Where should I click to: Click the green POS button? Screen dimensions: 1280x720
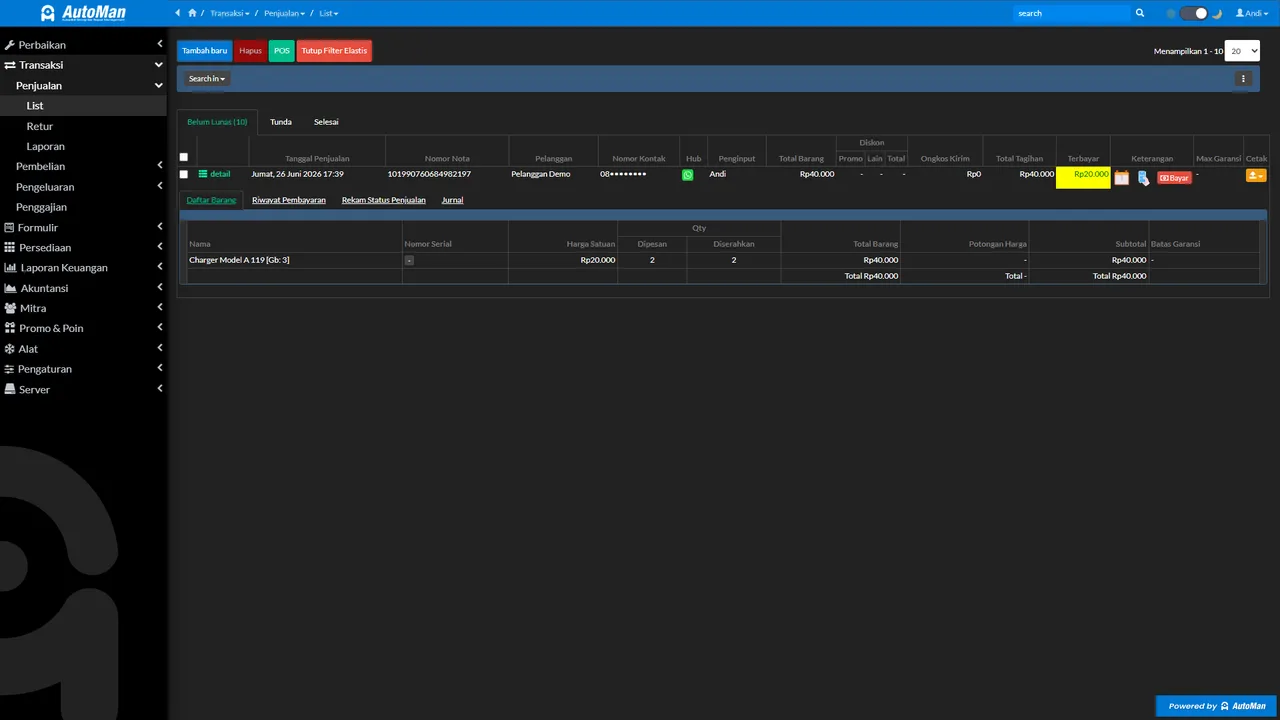tap(282, 51)
